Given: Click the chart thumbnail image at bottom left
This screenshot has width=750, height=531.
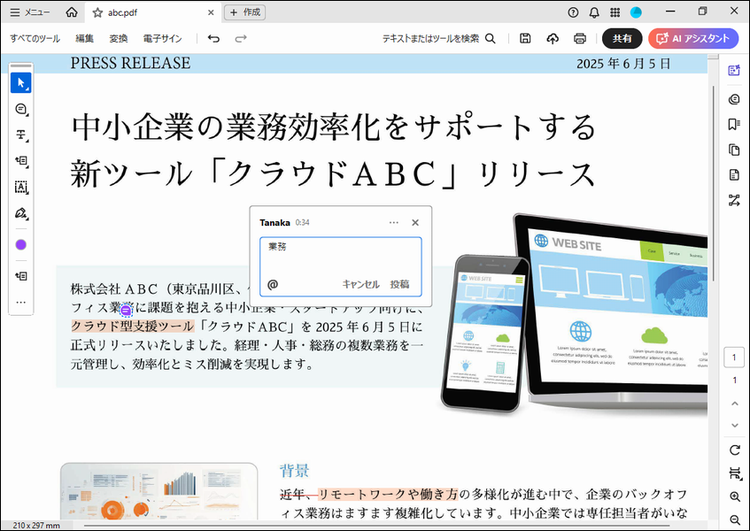Looking at the screenshot, I should point(159,491).
